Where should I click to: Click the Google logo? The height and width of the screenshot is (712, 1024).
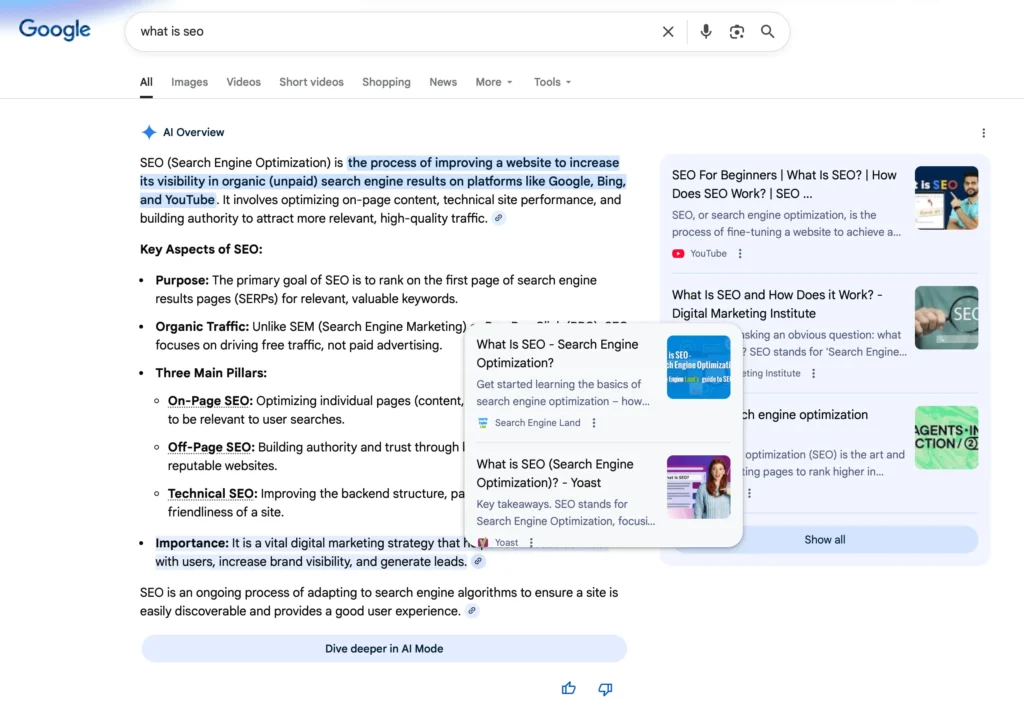tap(53, 30)
